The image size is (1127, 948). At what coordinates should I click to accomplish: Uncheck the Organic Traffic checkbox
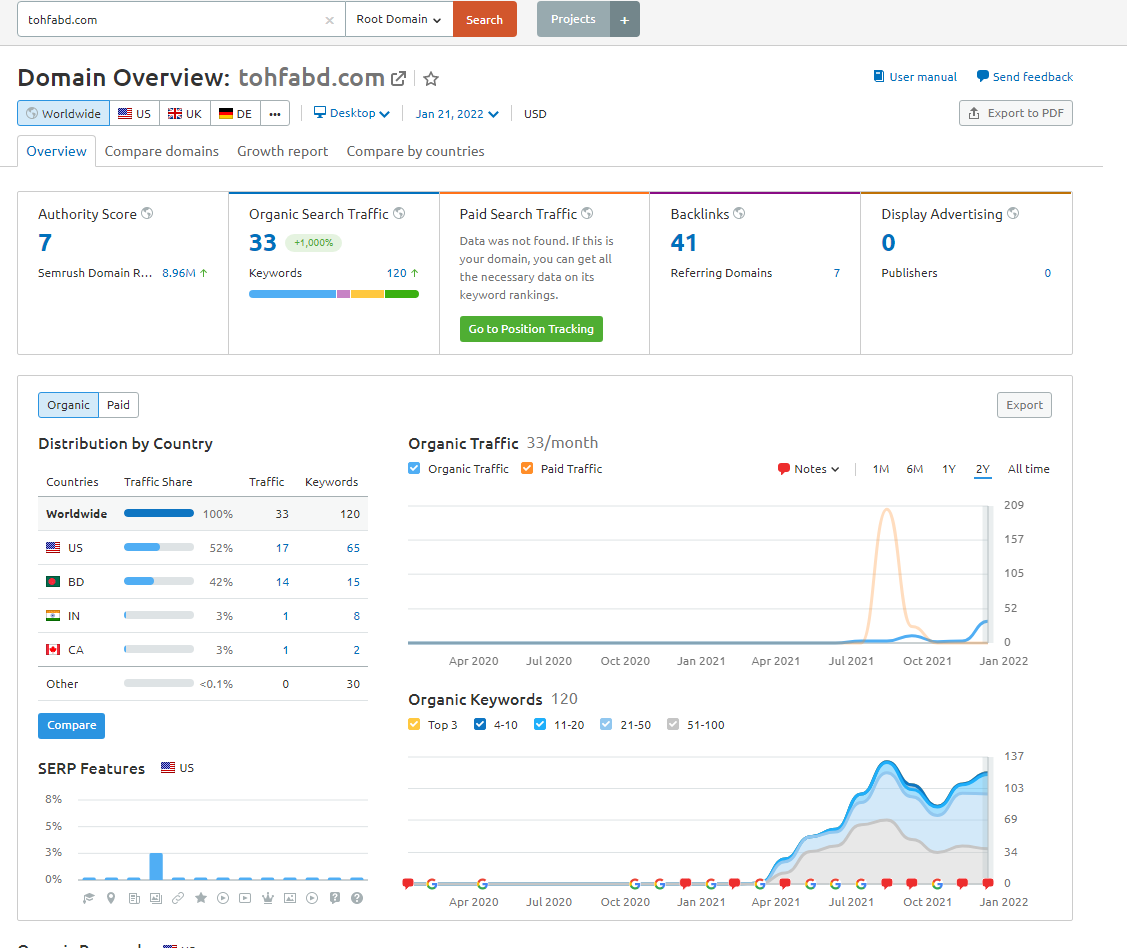[414, 469]
